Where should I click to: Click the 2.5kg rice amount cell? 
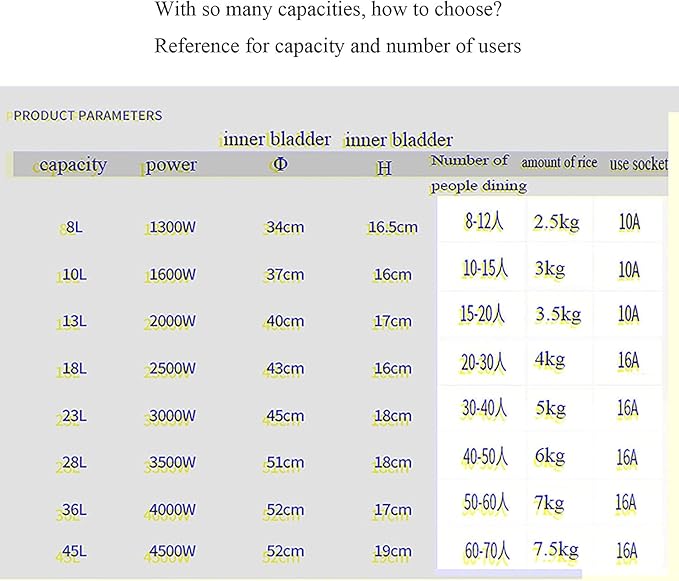click(556, 222)
